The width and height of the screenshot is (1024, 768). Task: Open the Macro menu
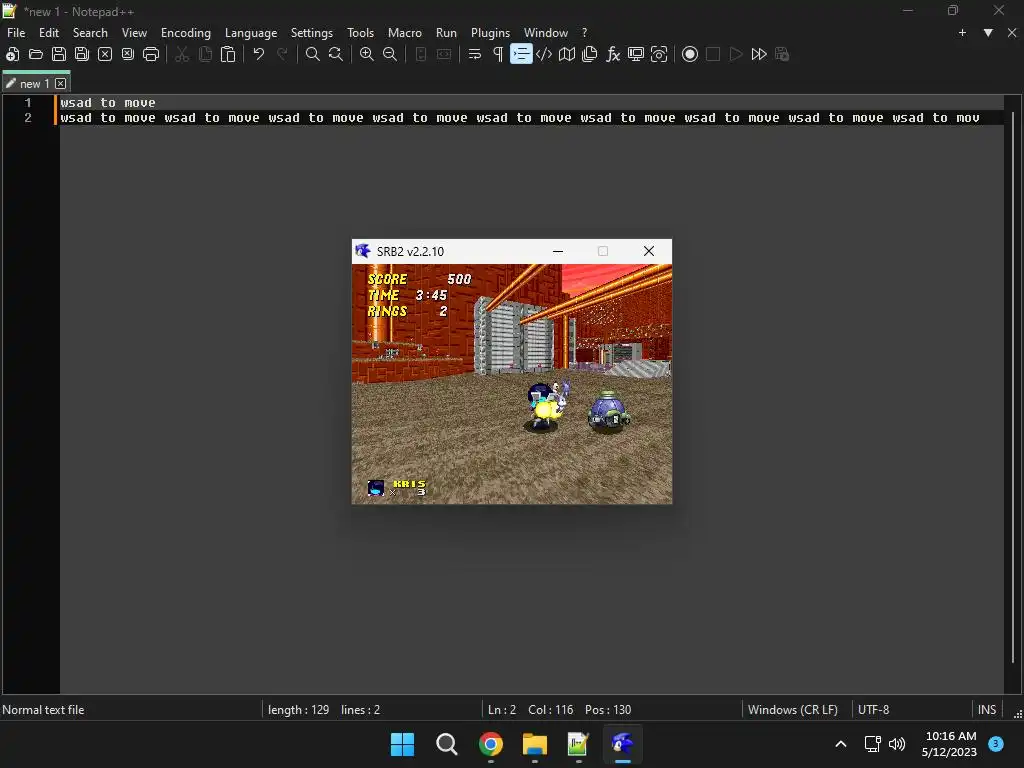(x=405, y=33)
